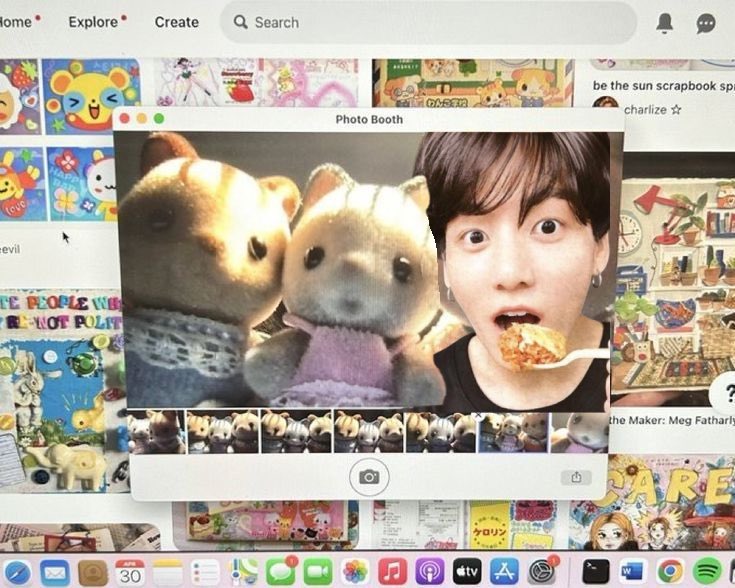
Task: Launch FaceTime from the Dock
Action: click(x=318, y=573)
